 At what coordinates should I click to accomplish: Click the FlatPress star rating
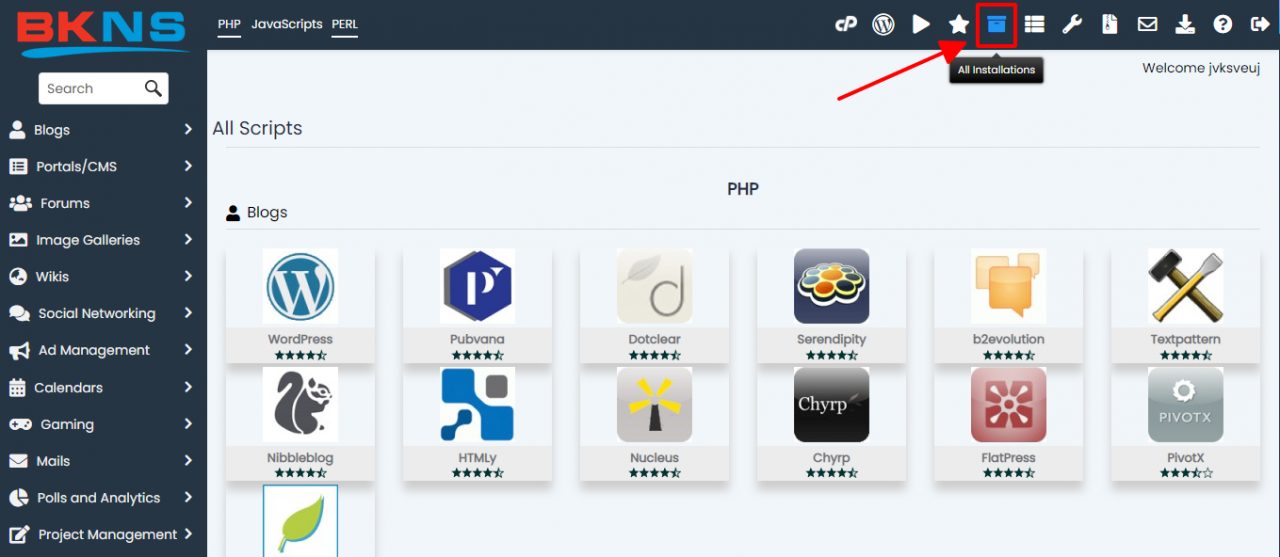coord(1008,473)
